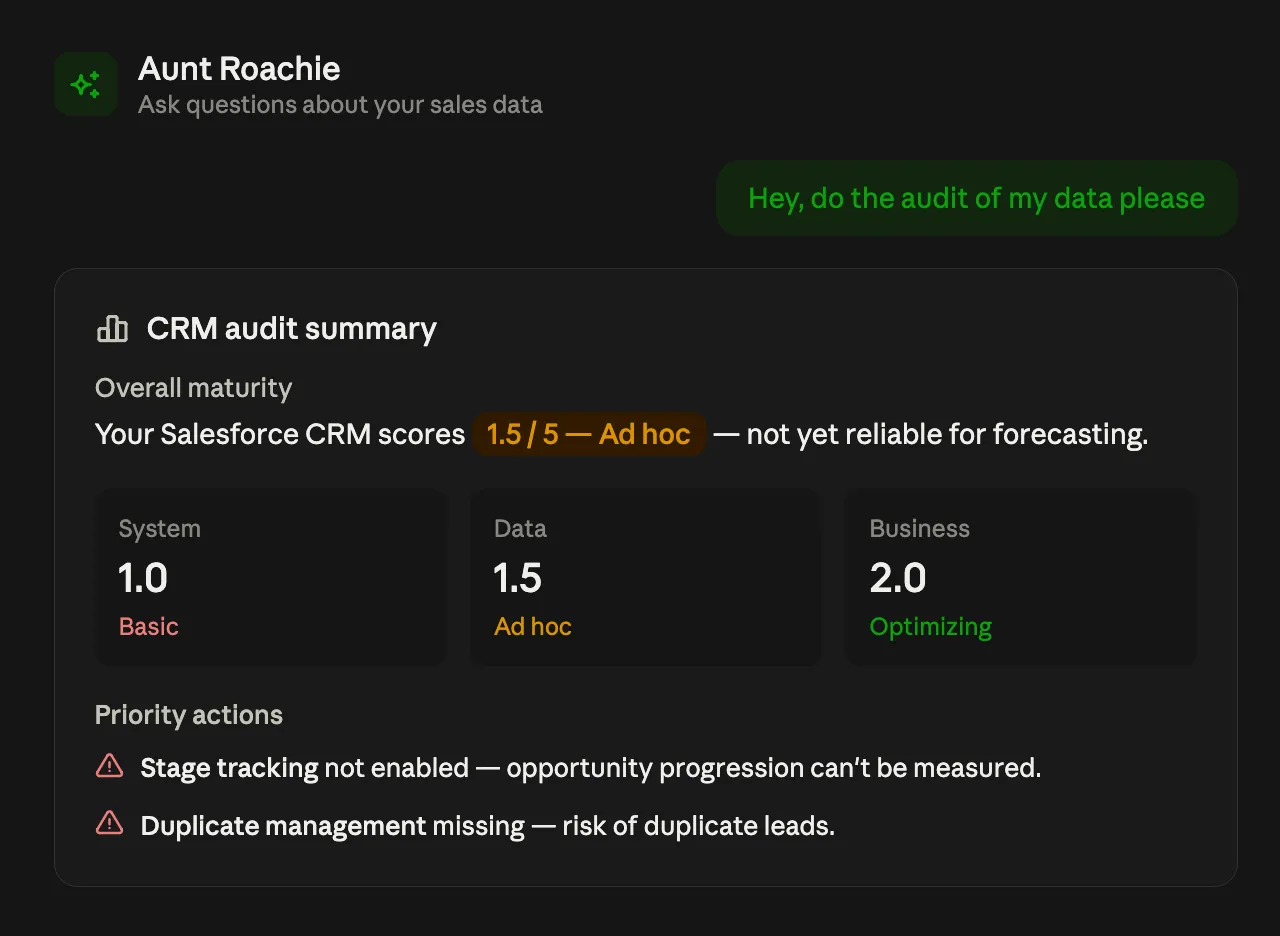Screen dimensions: 1280x936
Task: Click the warning icon next to Duplicate management
Action: (109, 824)
